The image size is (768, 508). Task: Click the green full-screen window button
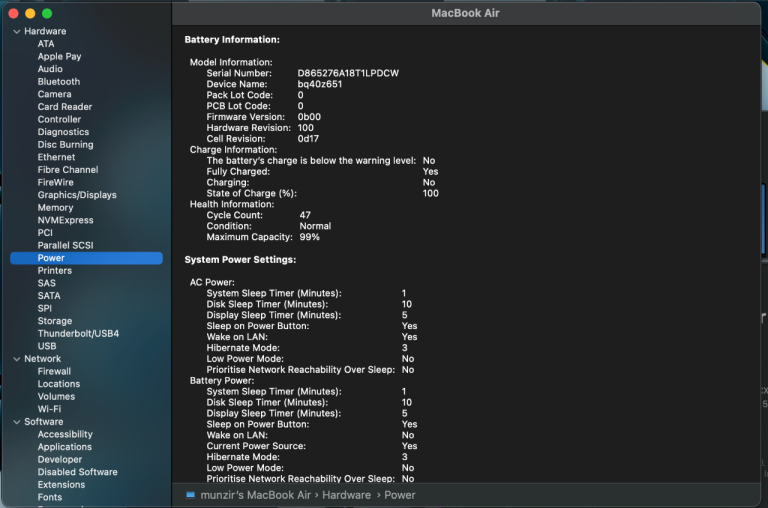47,14
